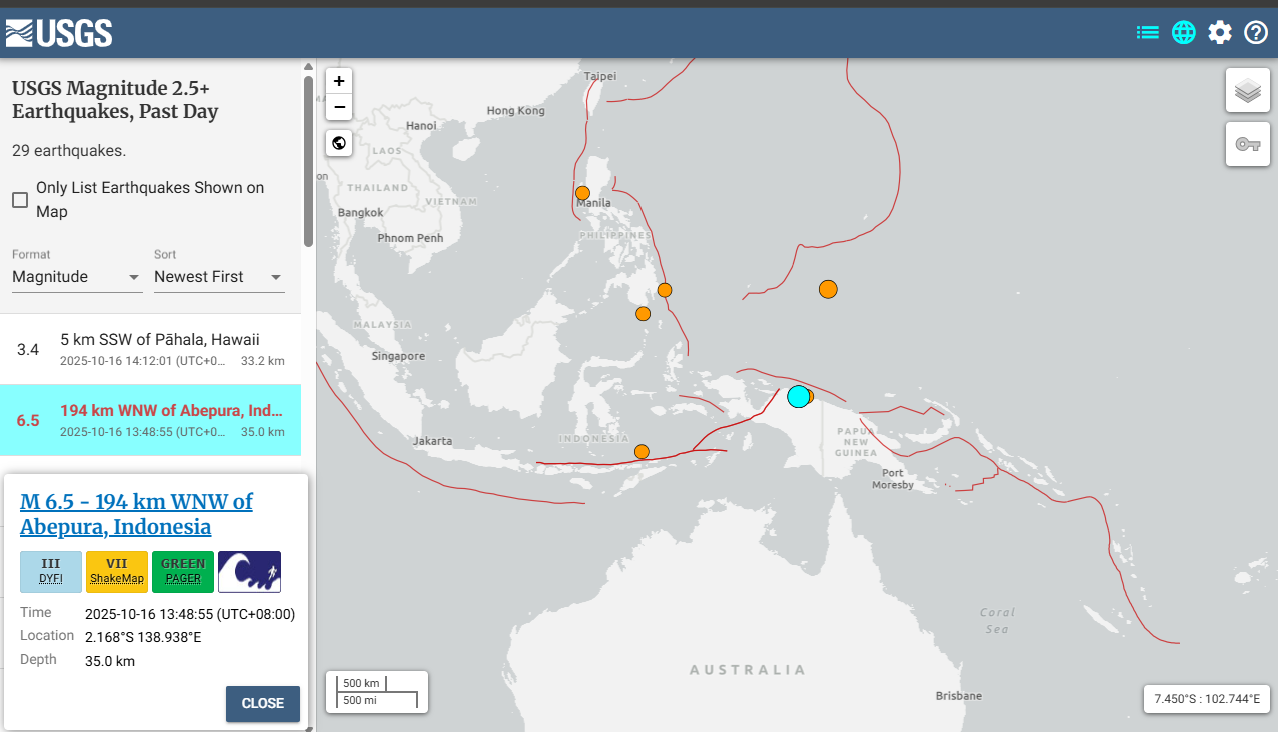Open help using the question mark icon
The height and width of the screenshot is (732, 1278).
1256,32
